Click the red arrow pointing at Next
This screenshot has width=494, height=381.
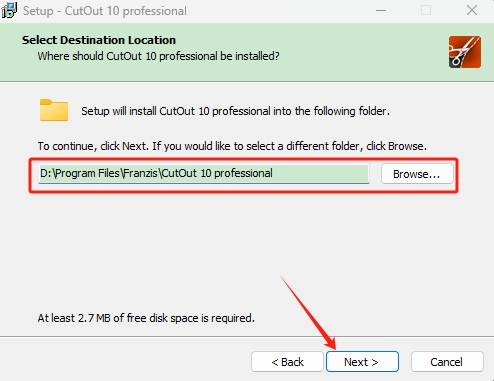point(308,312)
